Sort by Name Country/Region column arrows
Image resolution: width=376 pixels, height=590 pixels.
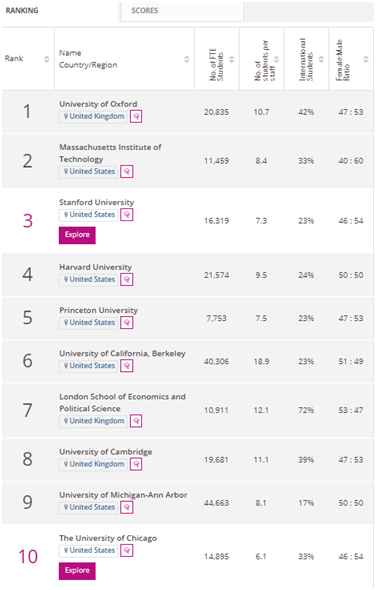click(187, 59)
